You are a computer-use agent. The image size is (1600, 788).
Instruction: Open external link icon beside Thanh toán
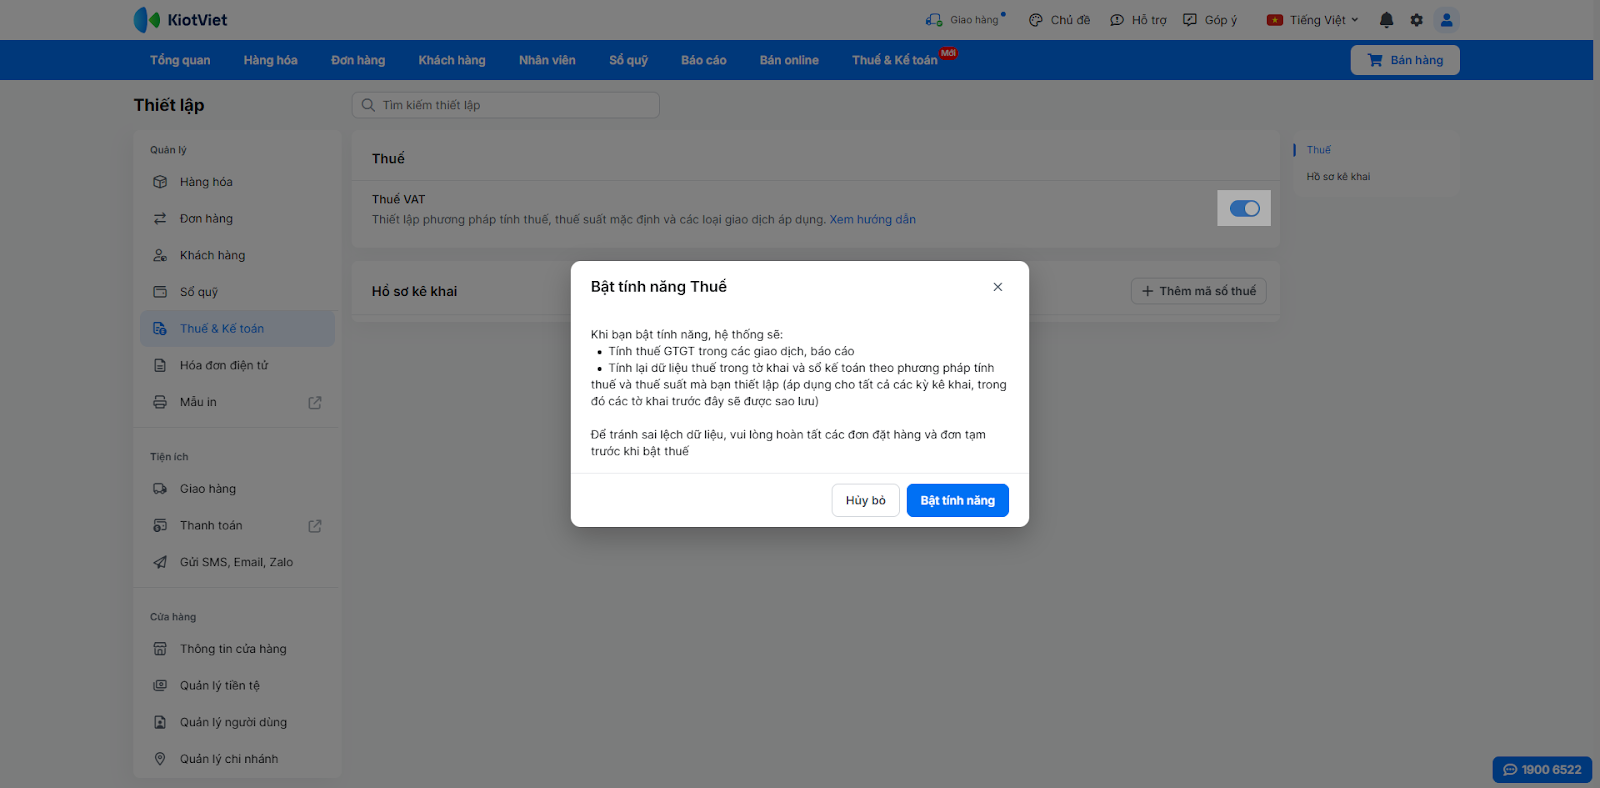(x=315, y=526)
